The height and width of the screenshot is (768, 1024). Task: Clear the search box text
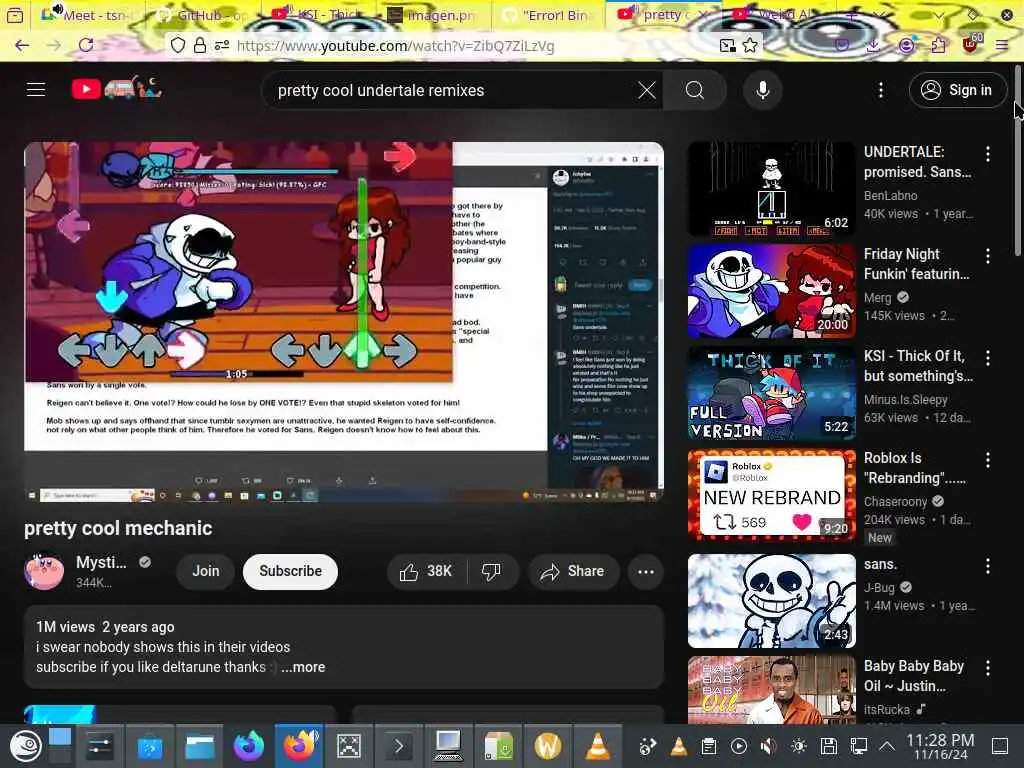click(x=647, y=90)
